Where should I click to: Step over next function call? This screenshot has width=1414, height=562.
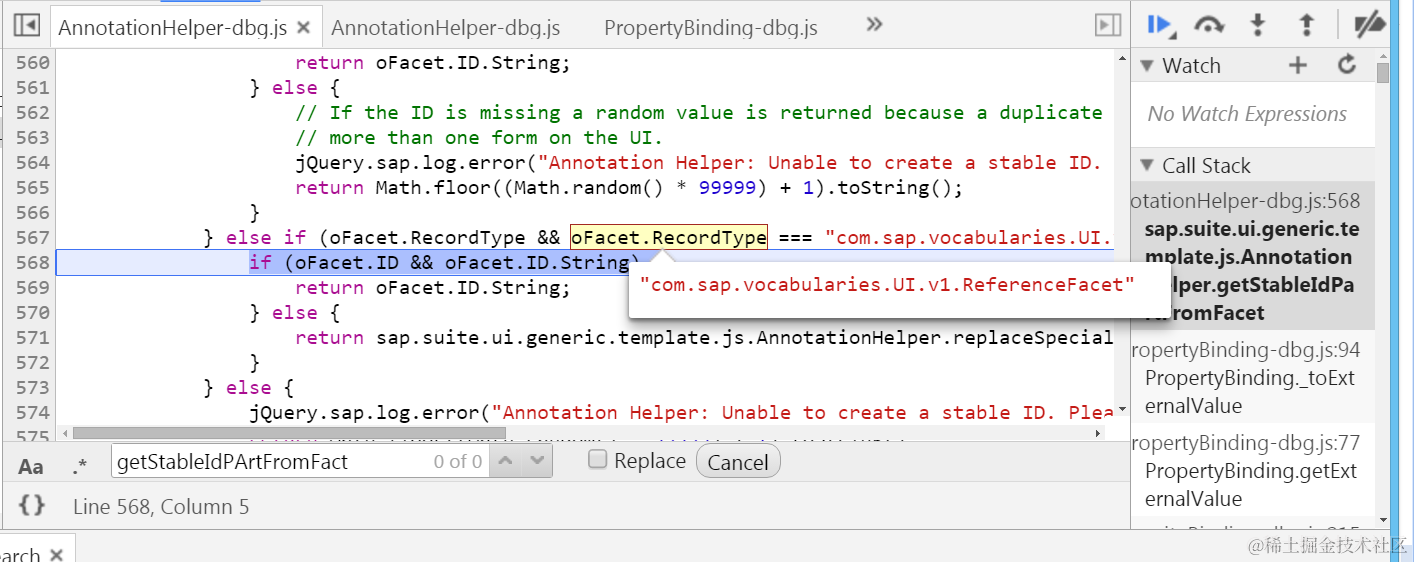point(1209,25)
